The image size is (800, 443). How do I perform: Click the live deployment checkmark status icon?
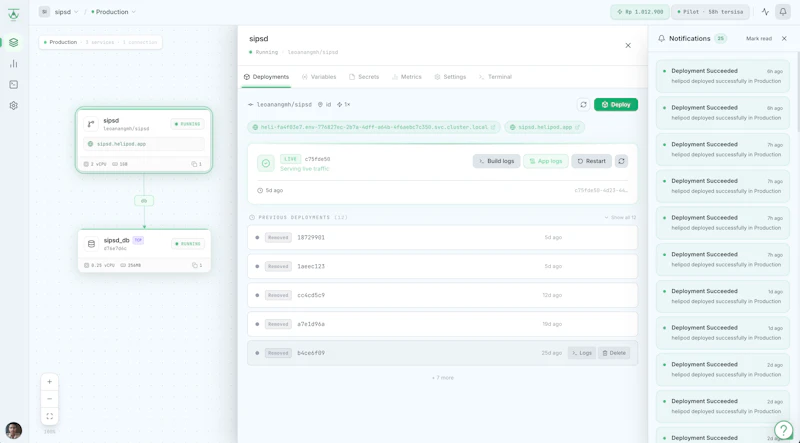[x=265, y=163]
